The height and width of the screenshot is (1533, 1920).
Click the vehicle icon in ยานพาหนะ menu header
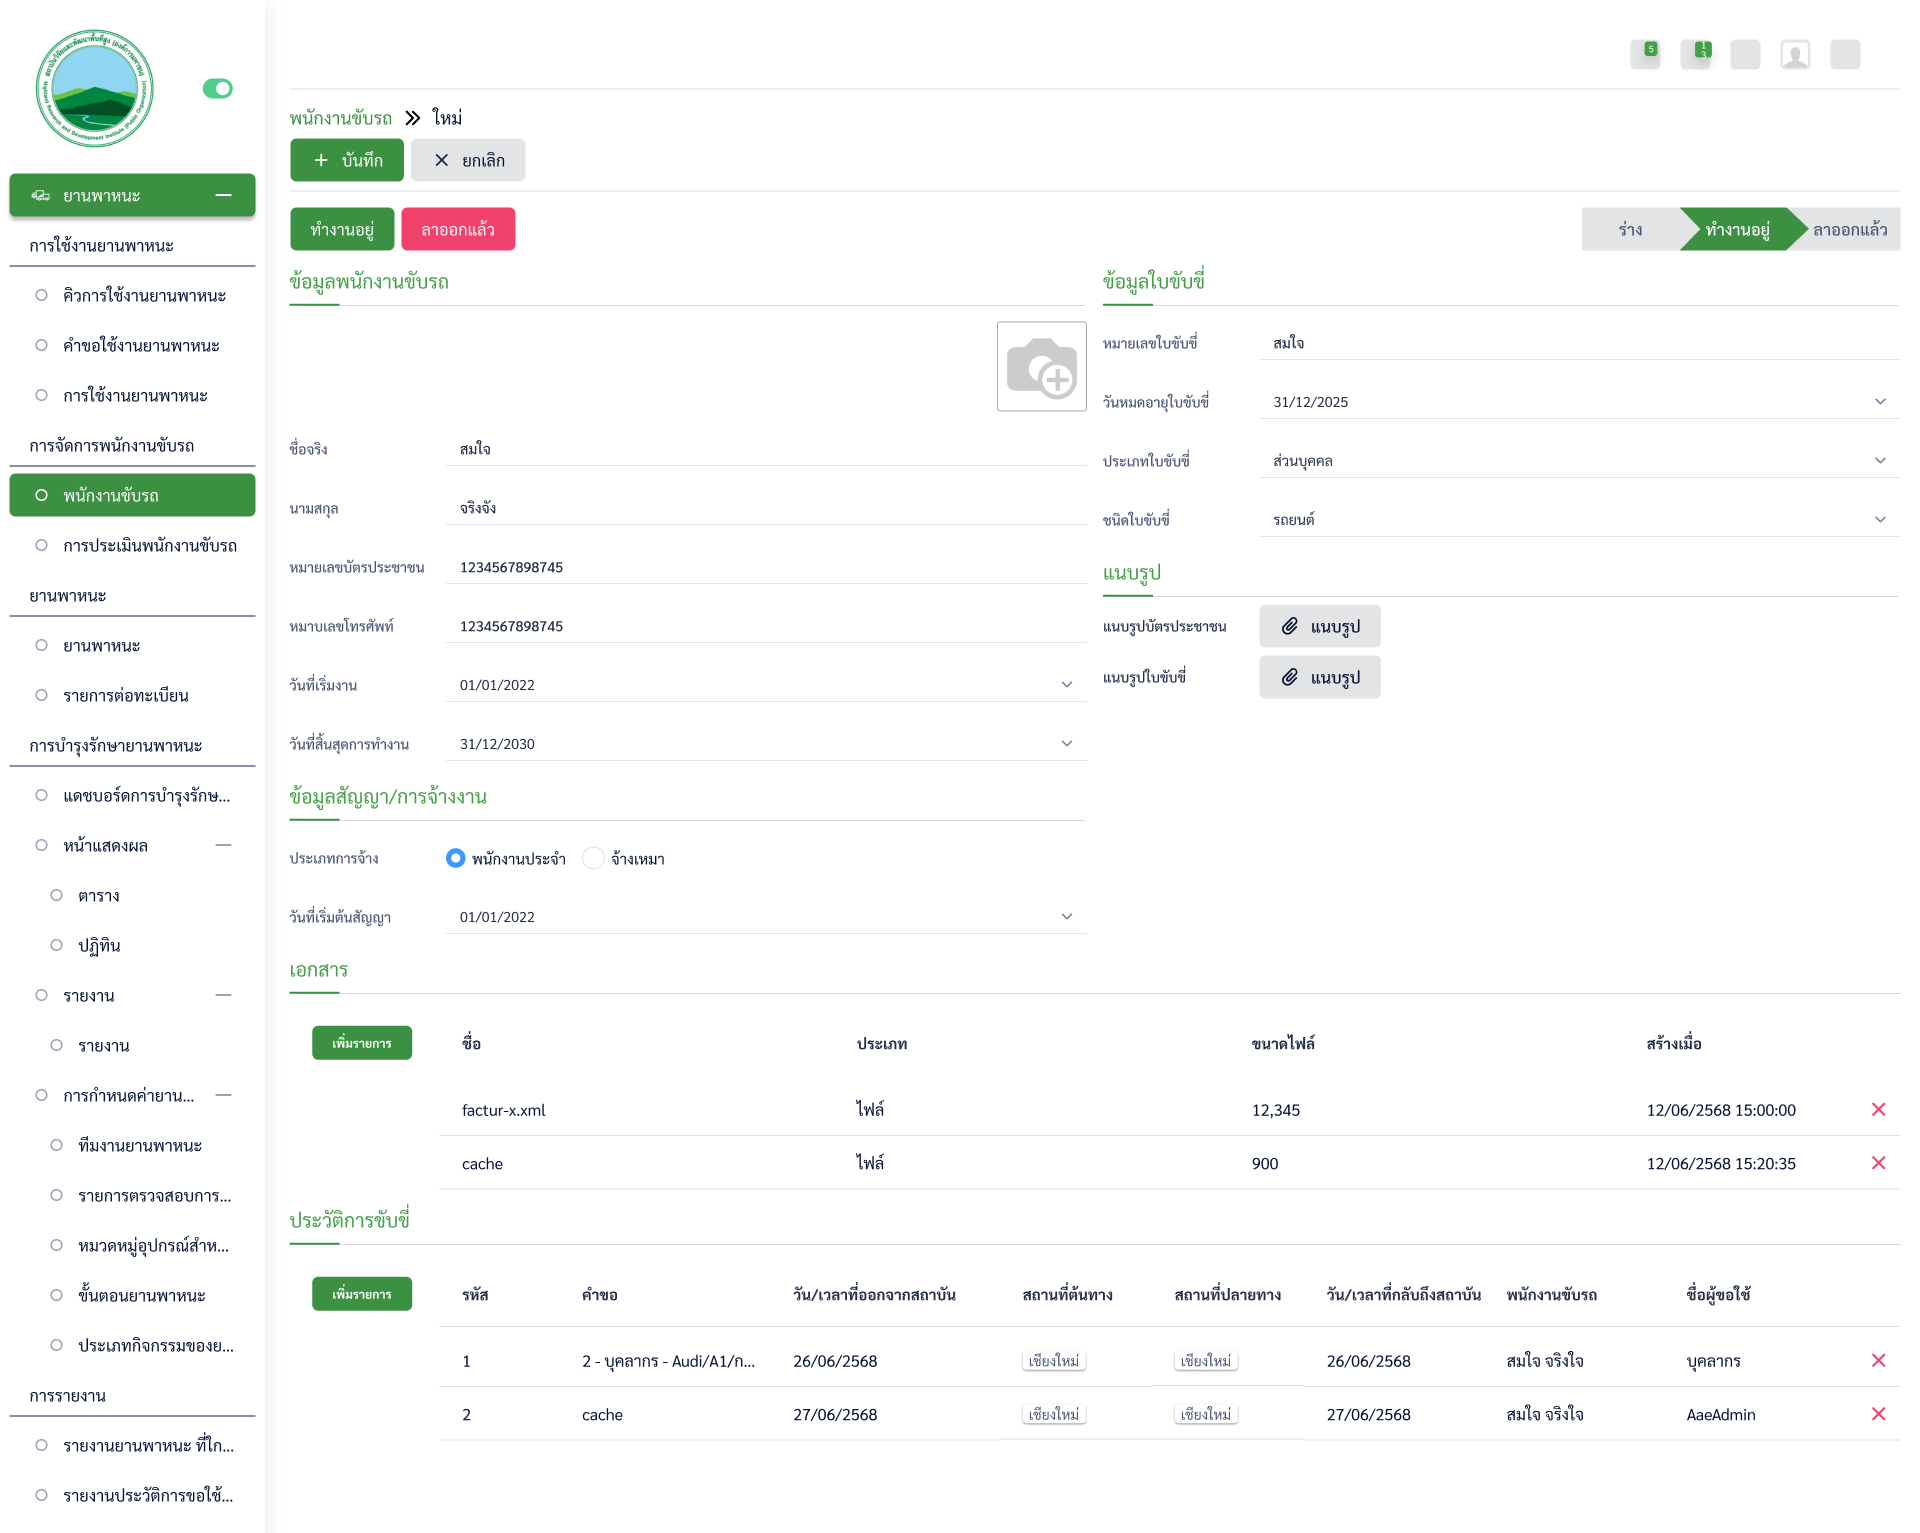tap(41, 195)
